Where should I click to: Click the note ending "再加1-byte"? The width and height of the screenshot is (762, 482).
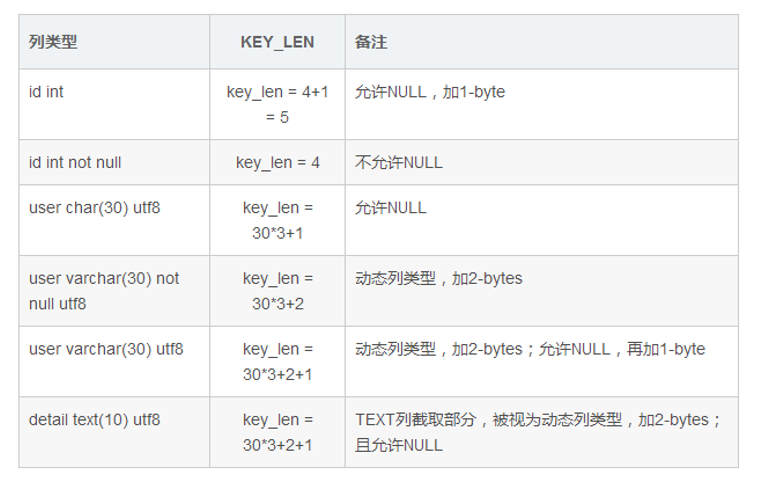click(530, 349)
